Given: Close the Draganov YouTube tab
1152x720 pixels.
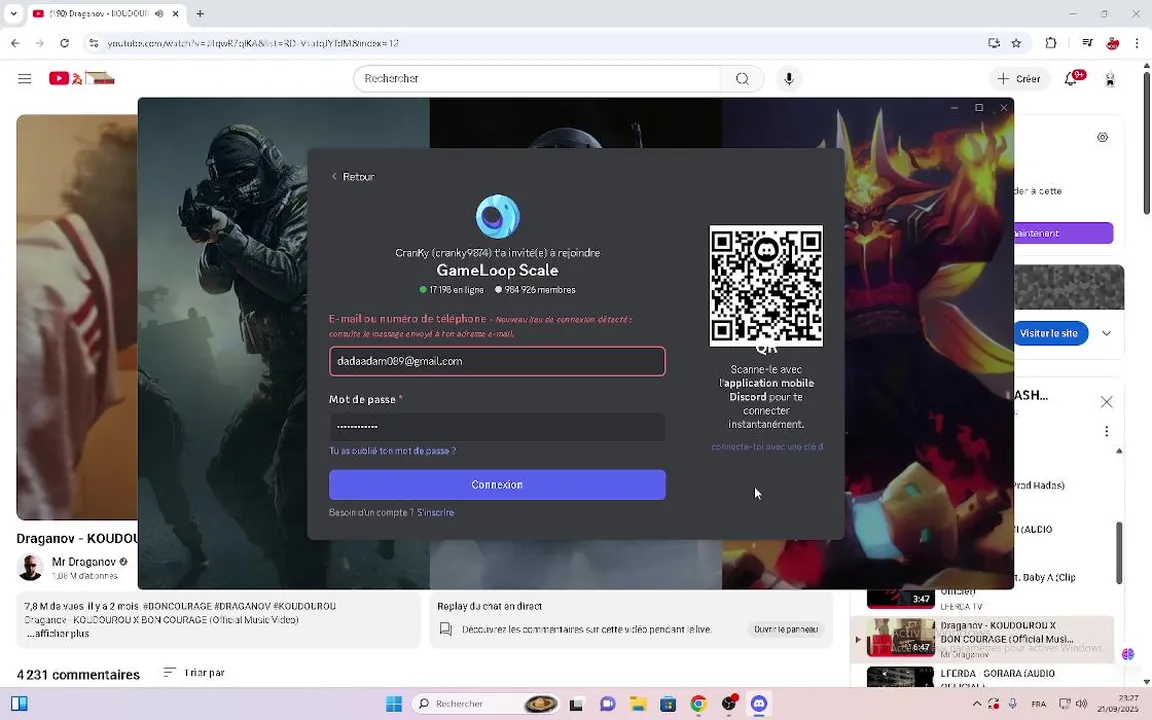Looking at the screenshot, I should pos(176,14).
